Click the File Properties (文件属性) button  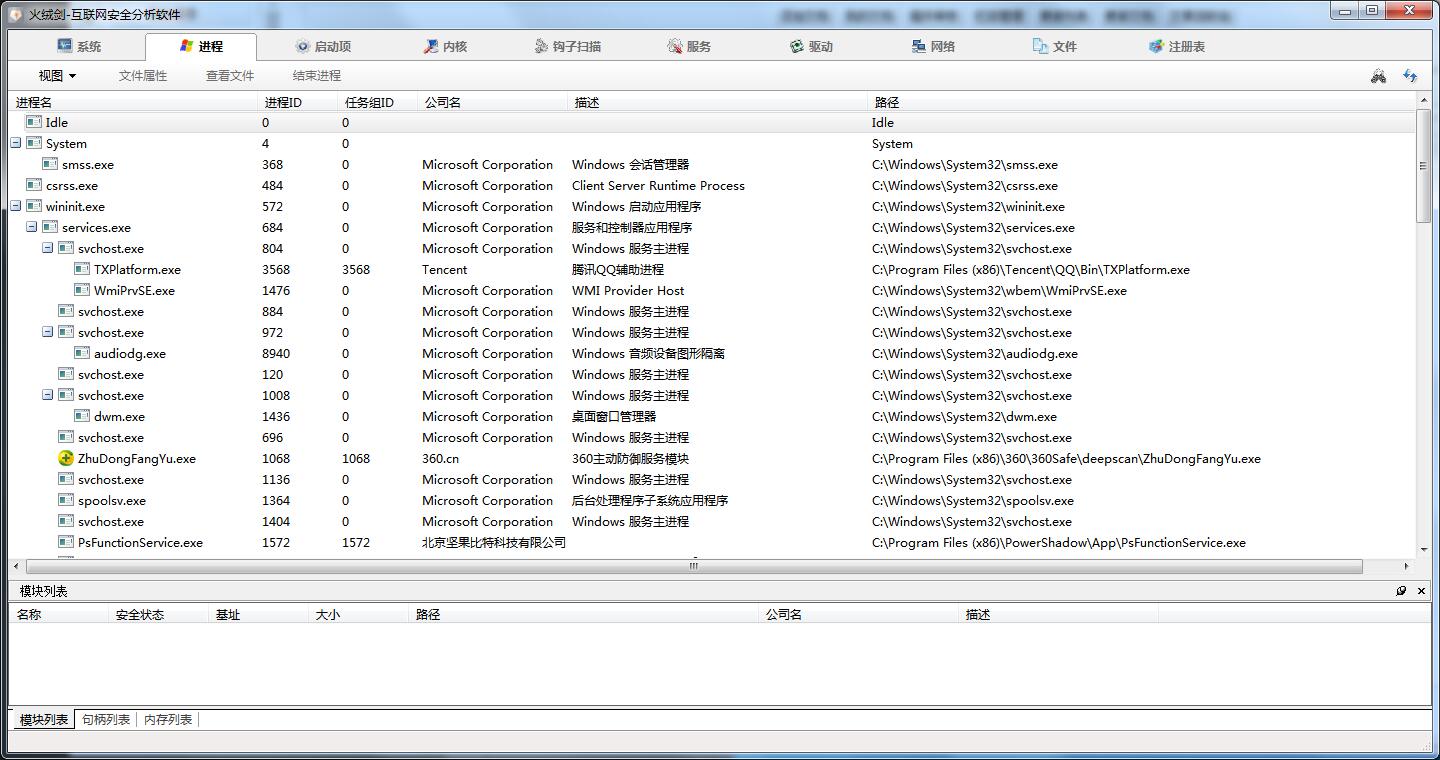coord(143,76)
